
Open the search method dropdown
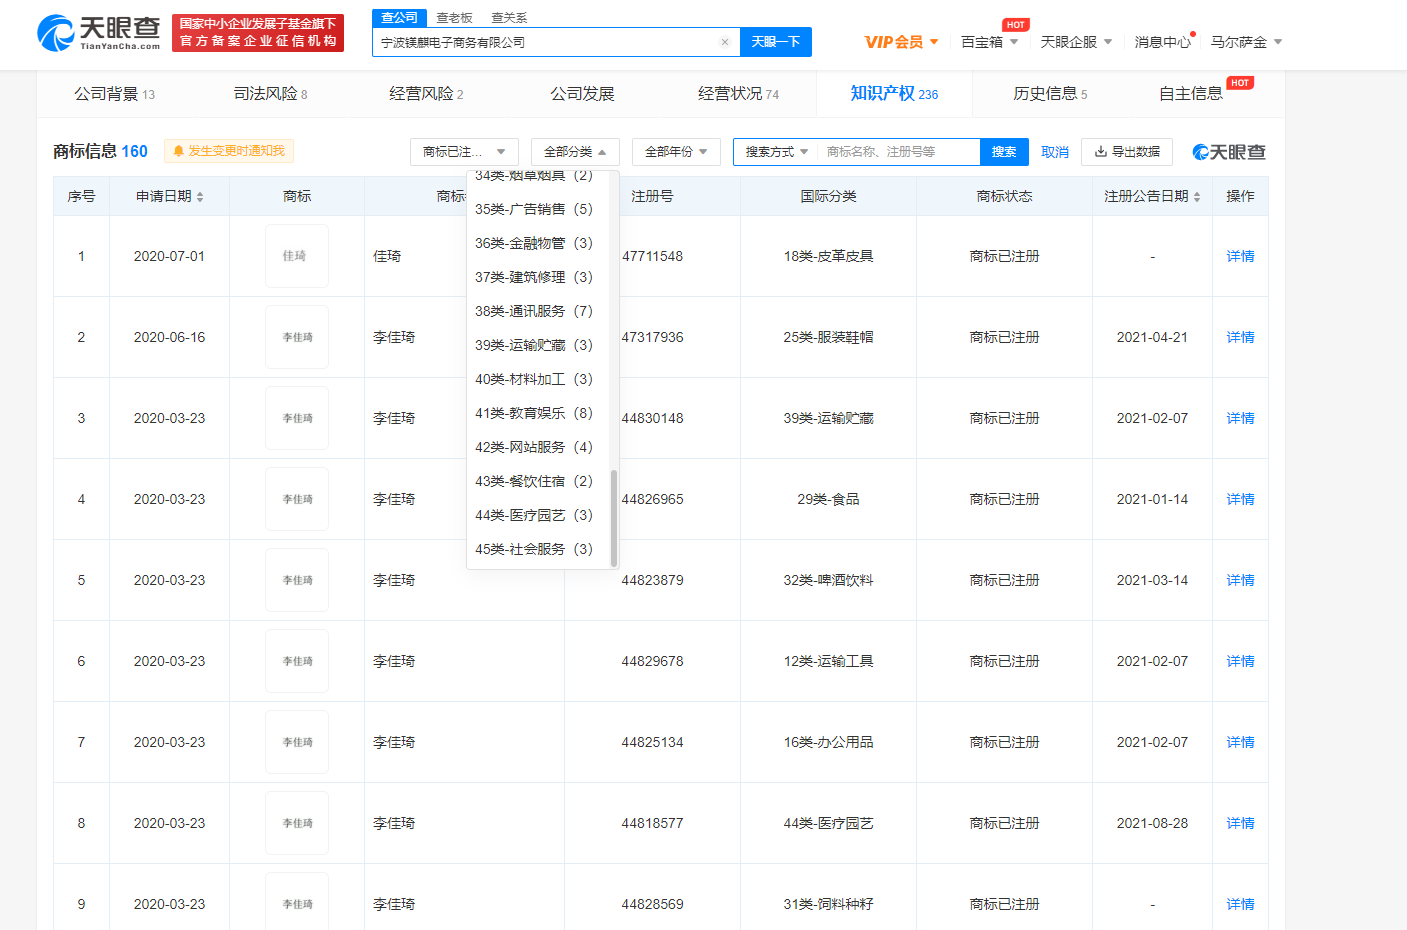(776, 152)
